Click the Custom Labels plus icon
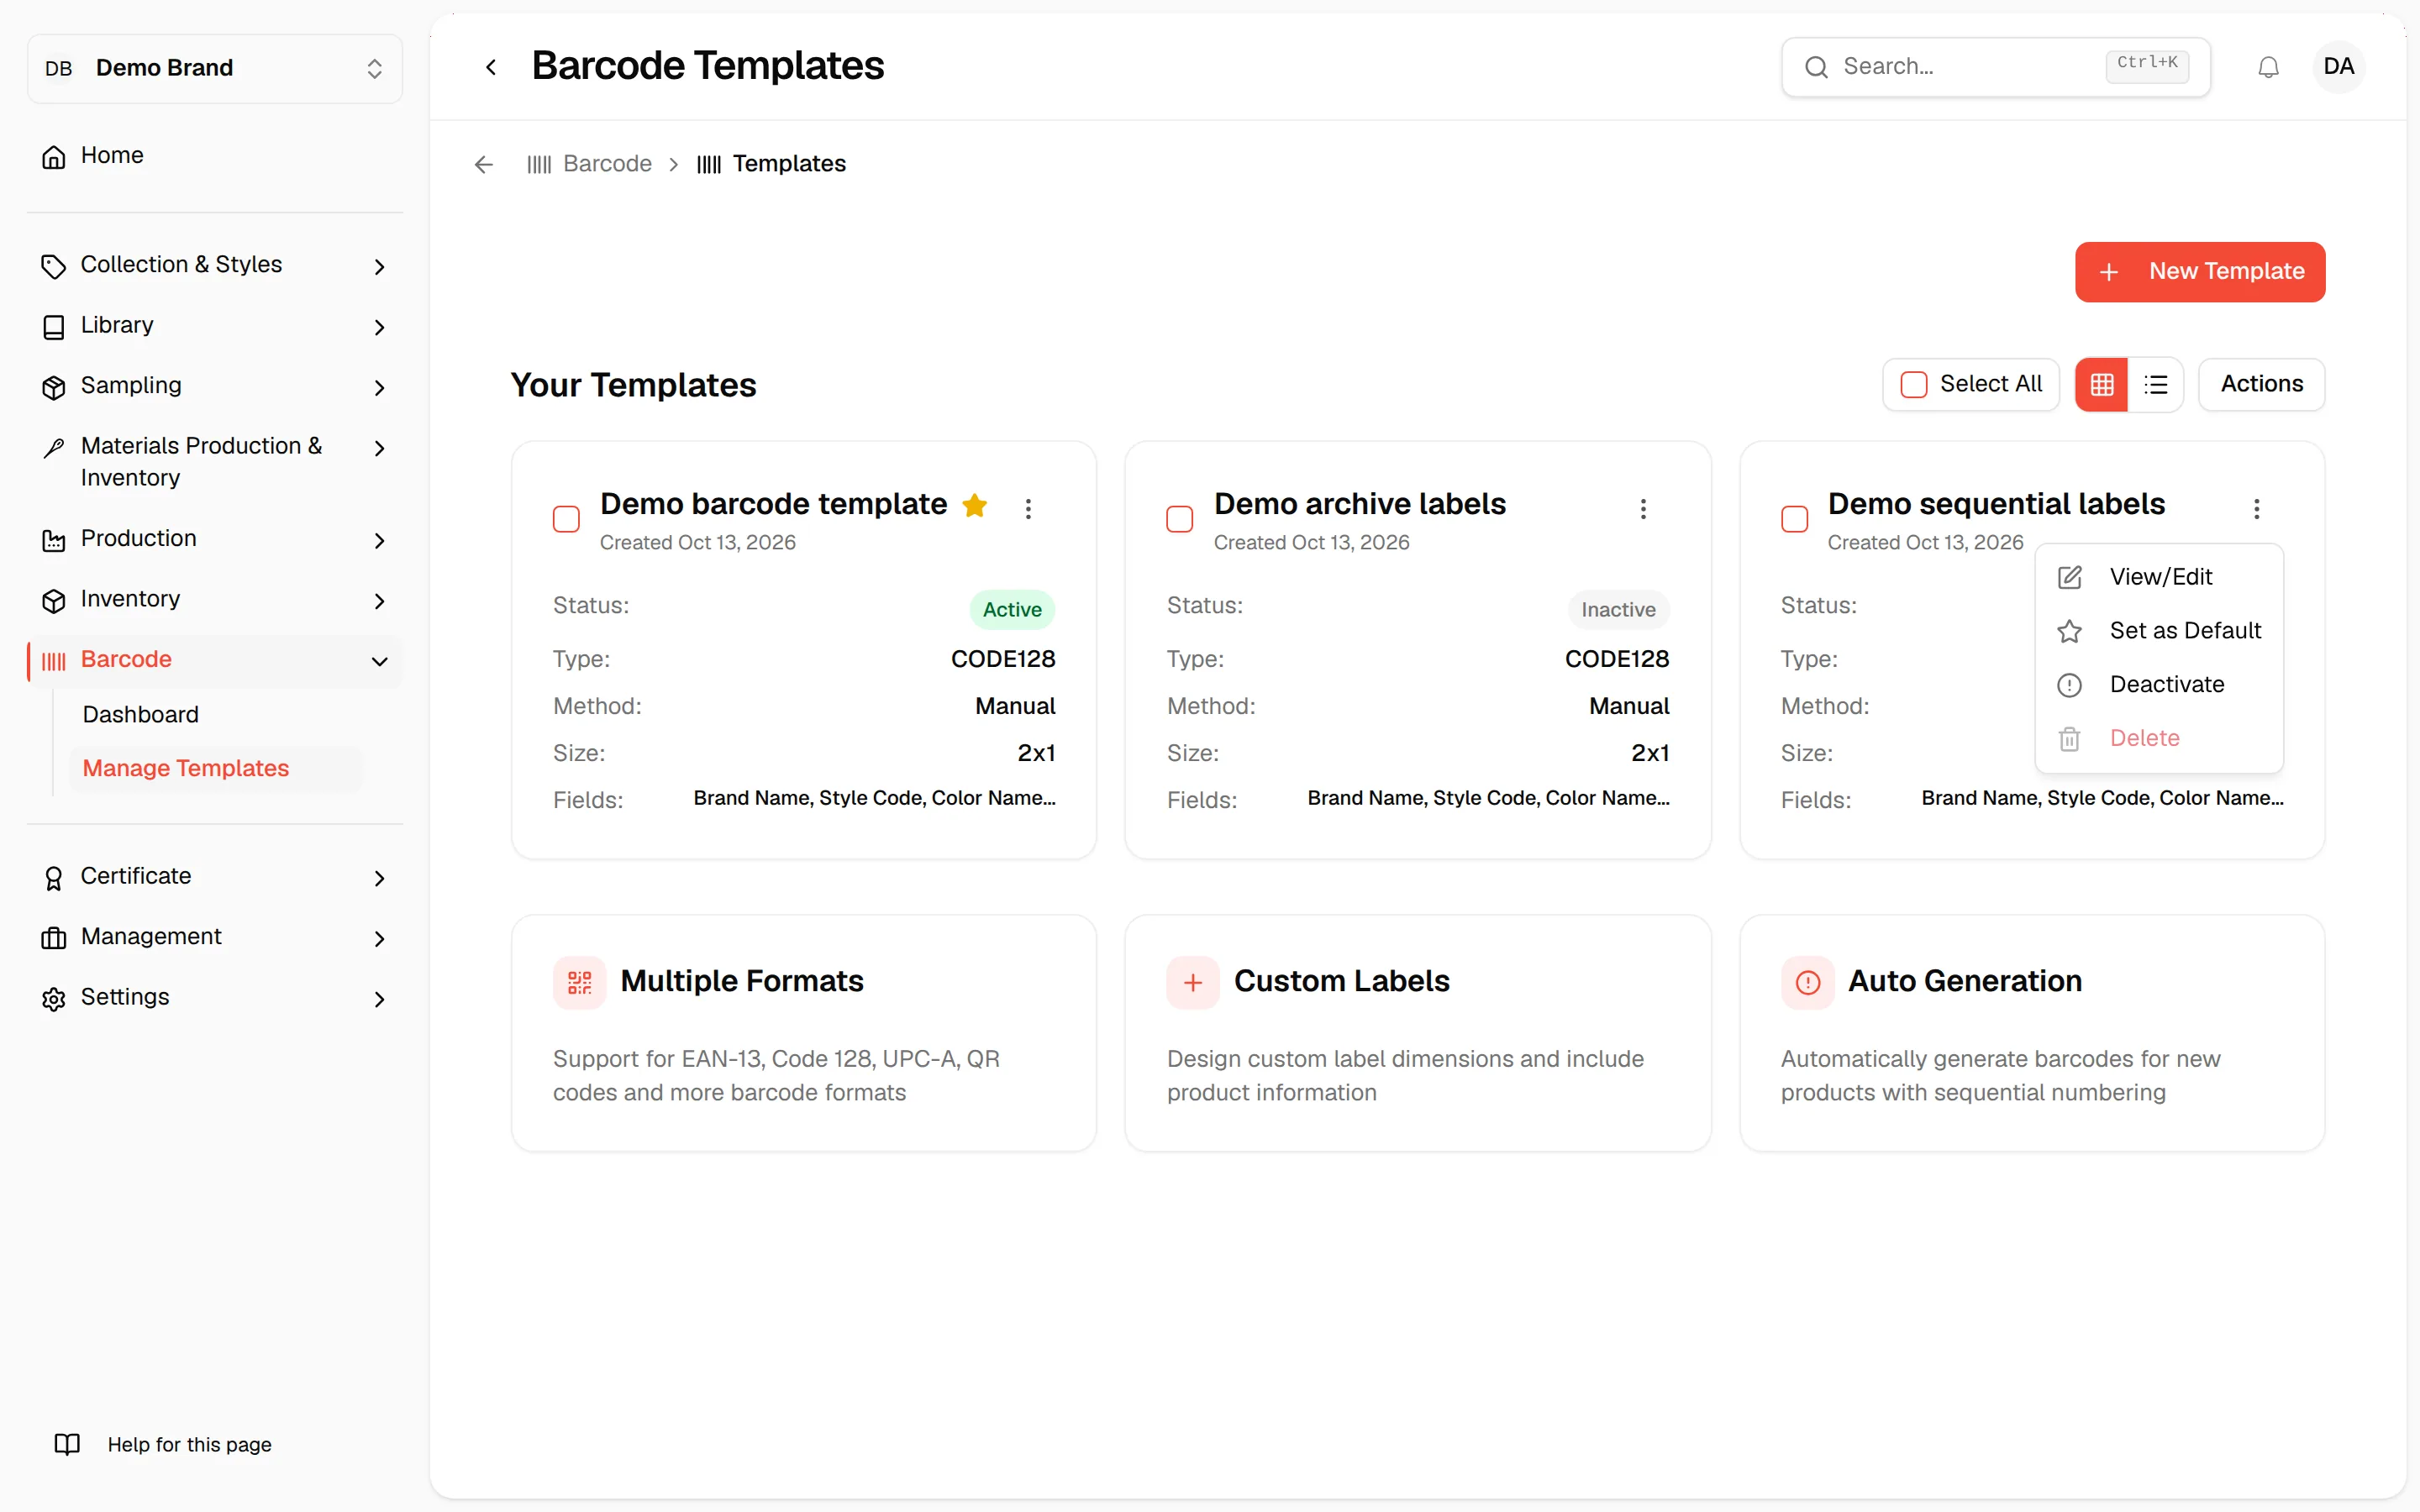Screen dimensions: 2420x1512 click(x=1193, y=982)
